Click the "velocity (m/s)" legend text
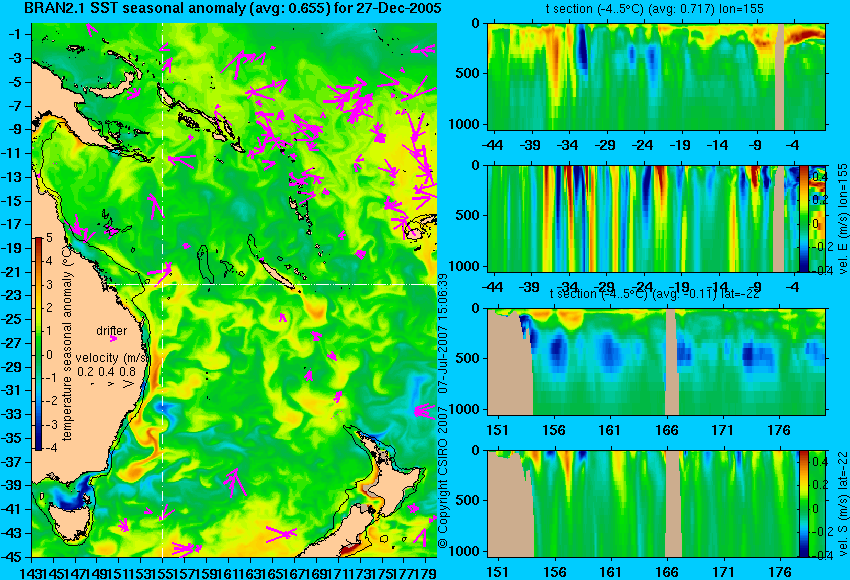This screenshot has width=850, height=580. pos(112,358)
